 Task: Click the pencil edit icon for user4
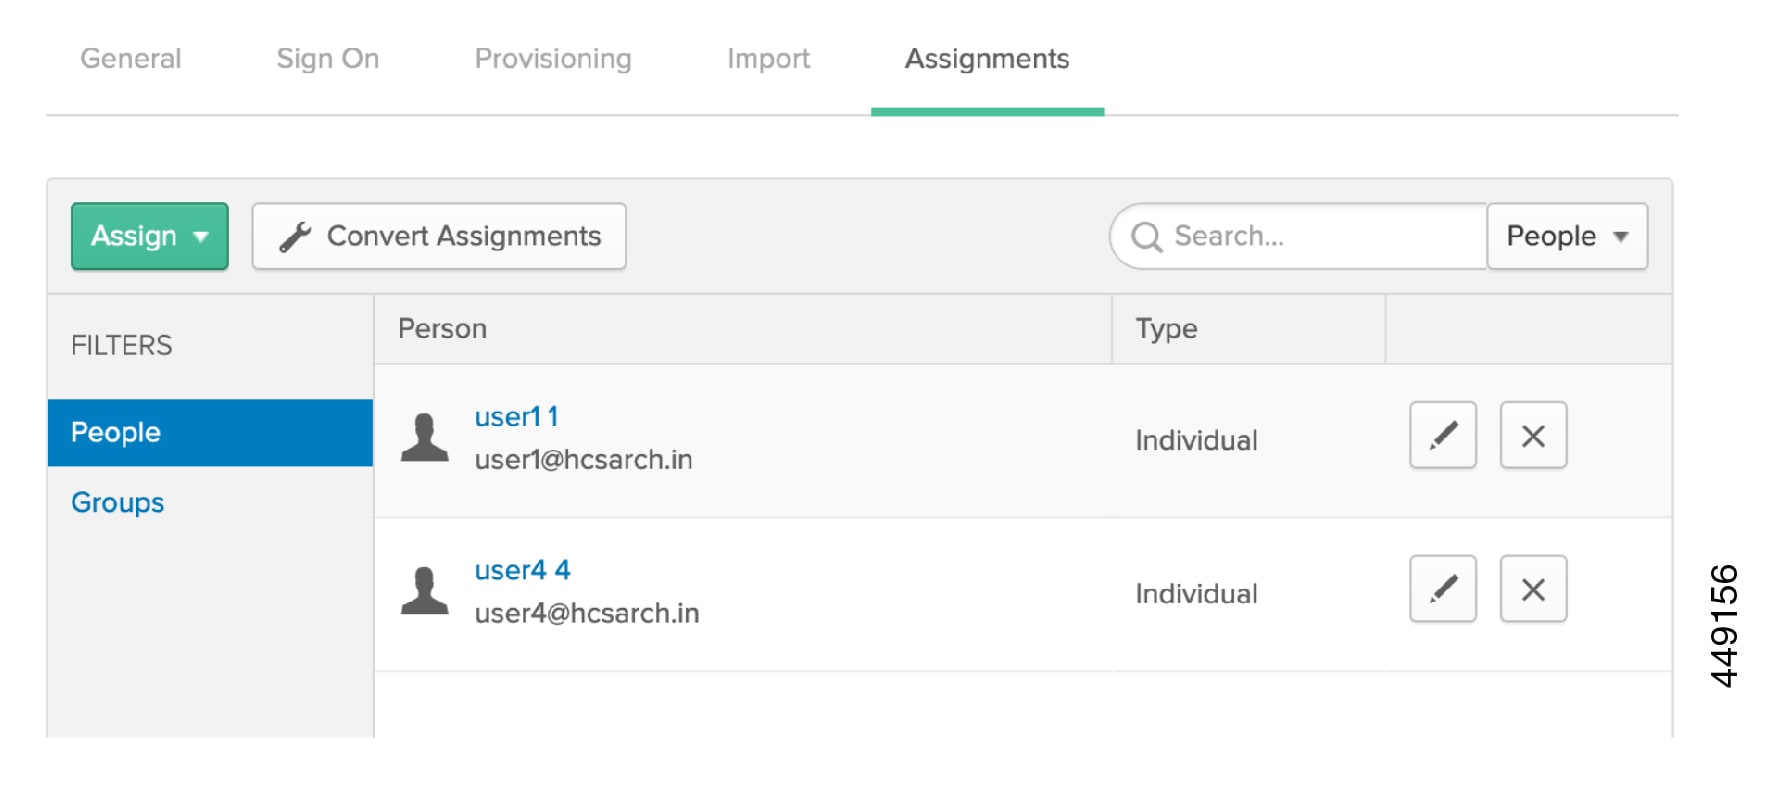point(1442,589)
